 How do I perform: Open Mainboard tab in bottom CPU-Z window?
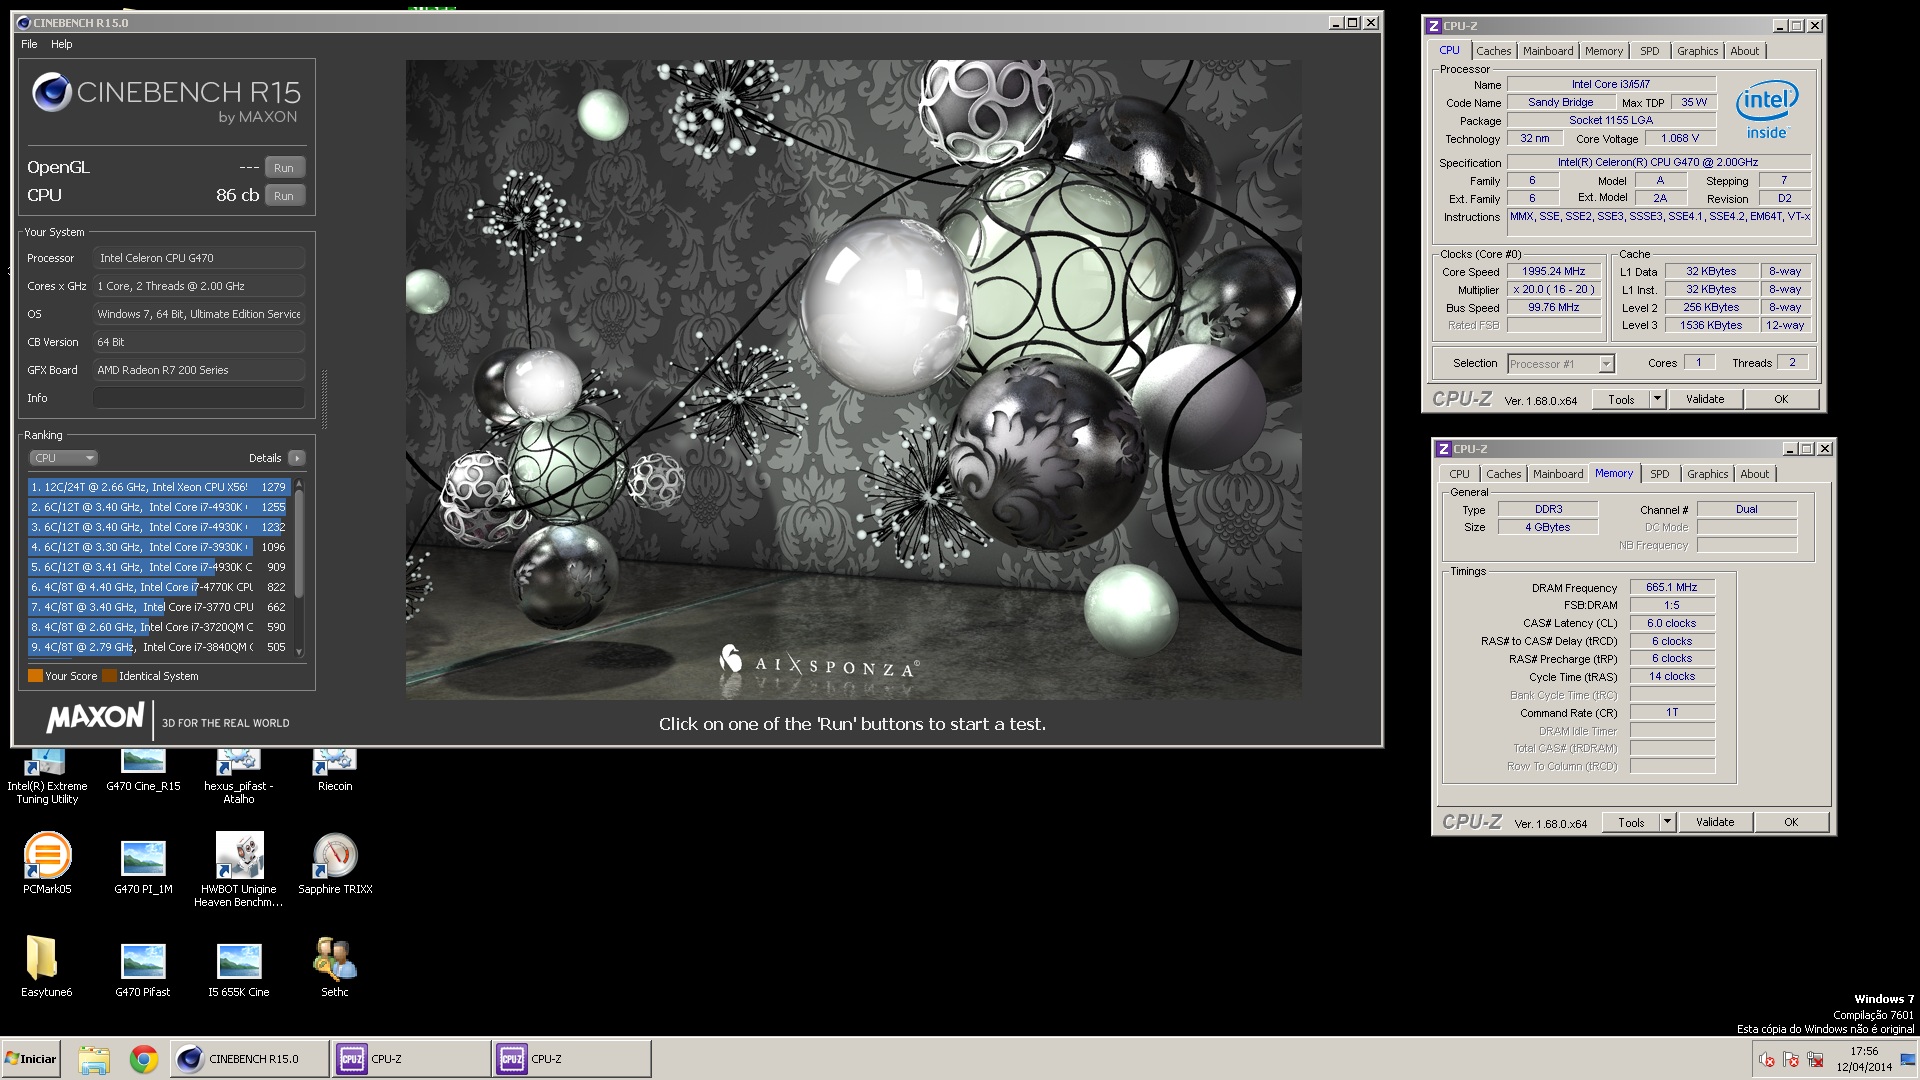pos(1558,474)
